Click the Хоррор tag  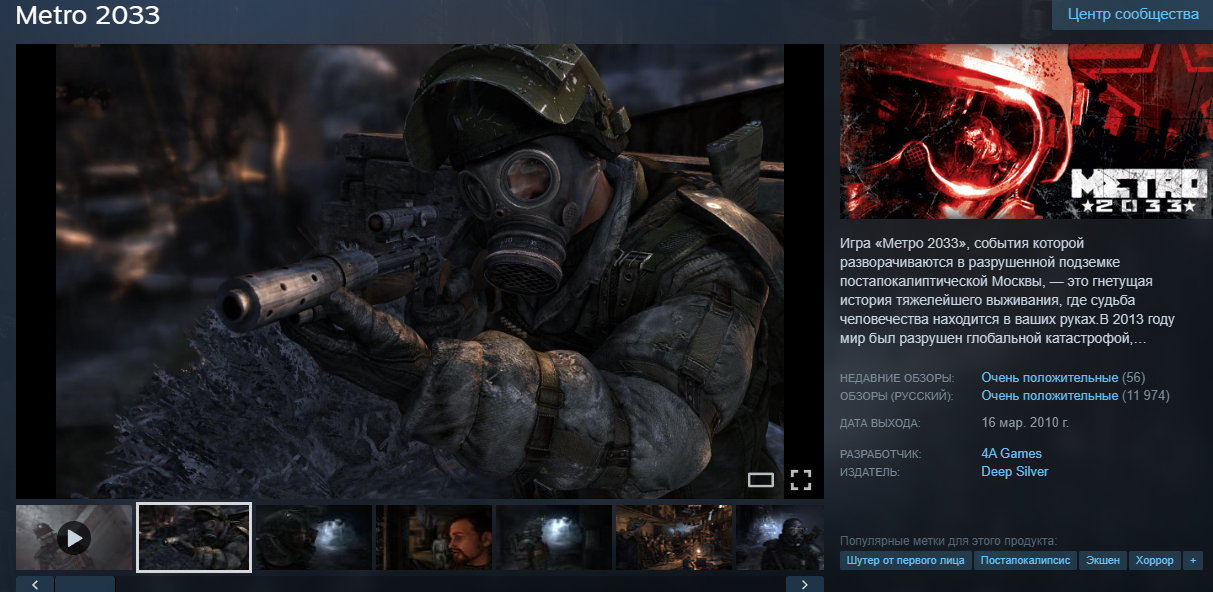[x=1155, y=561]
